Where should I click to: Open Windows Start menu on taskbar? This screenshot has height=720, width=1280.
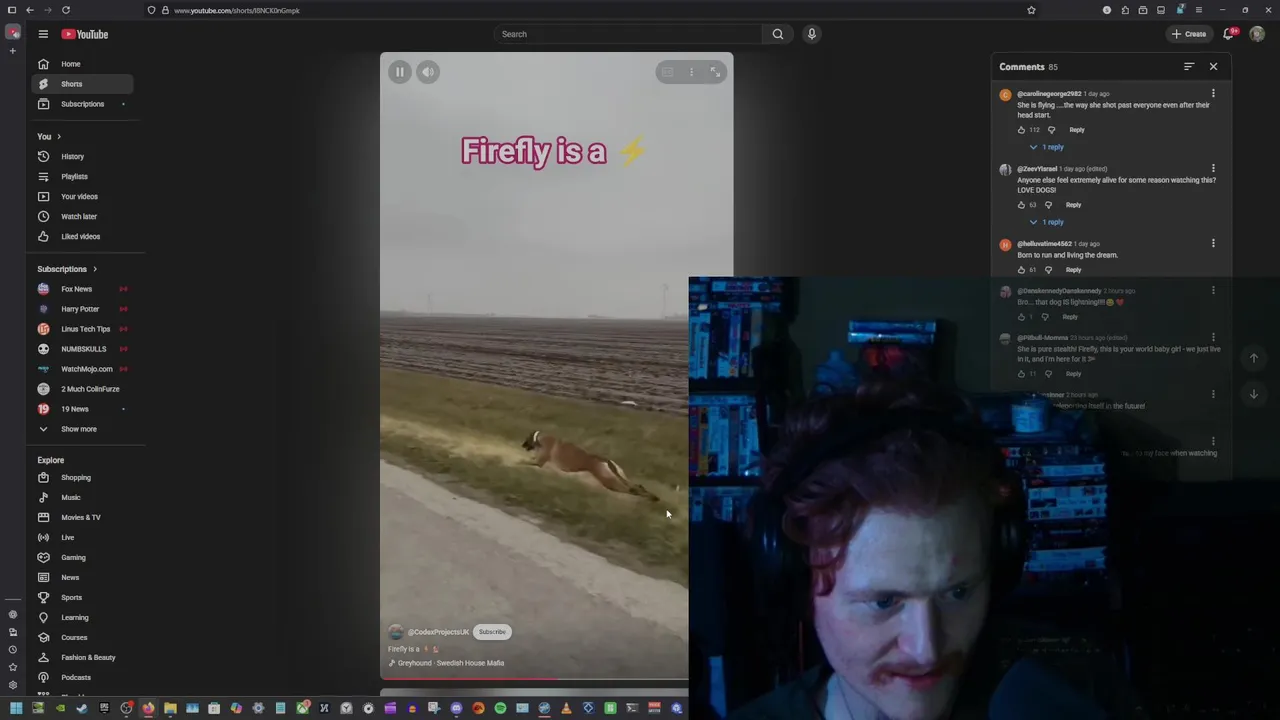tap(16, 709)
